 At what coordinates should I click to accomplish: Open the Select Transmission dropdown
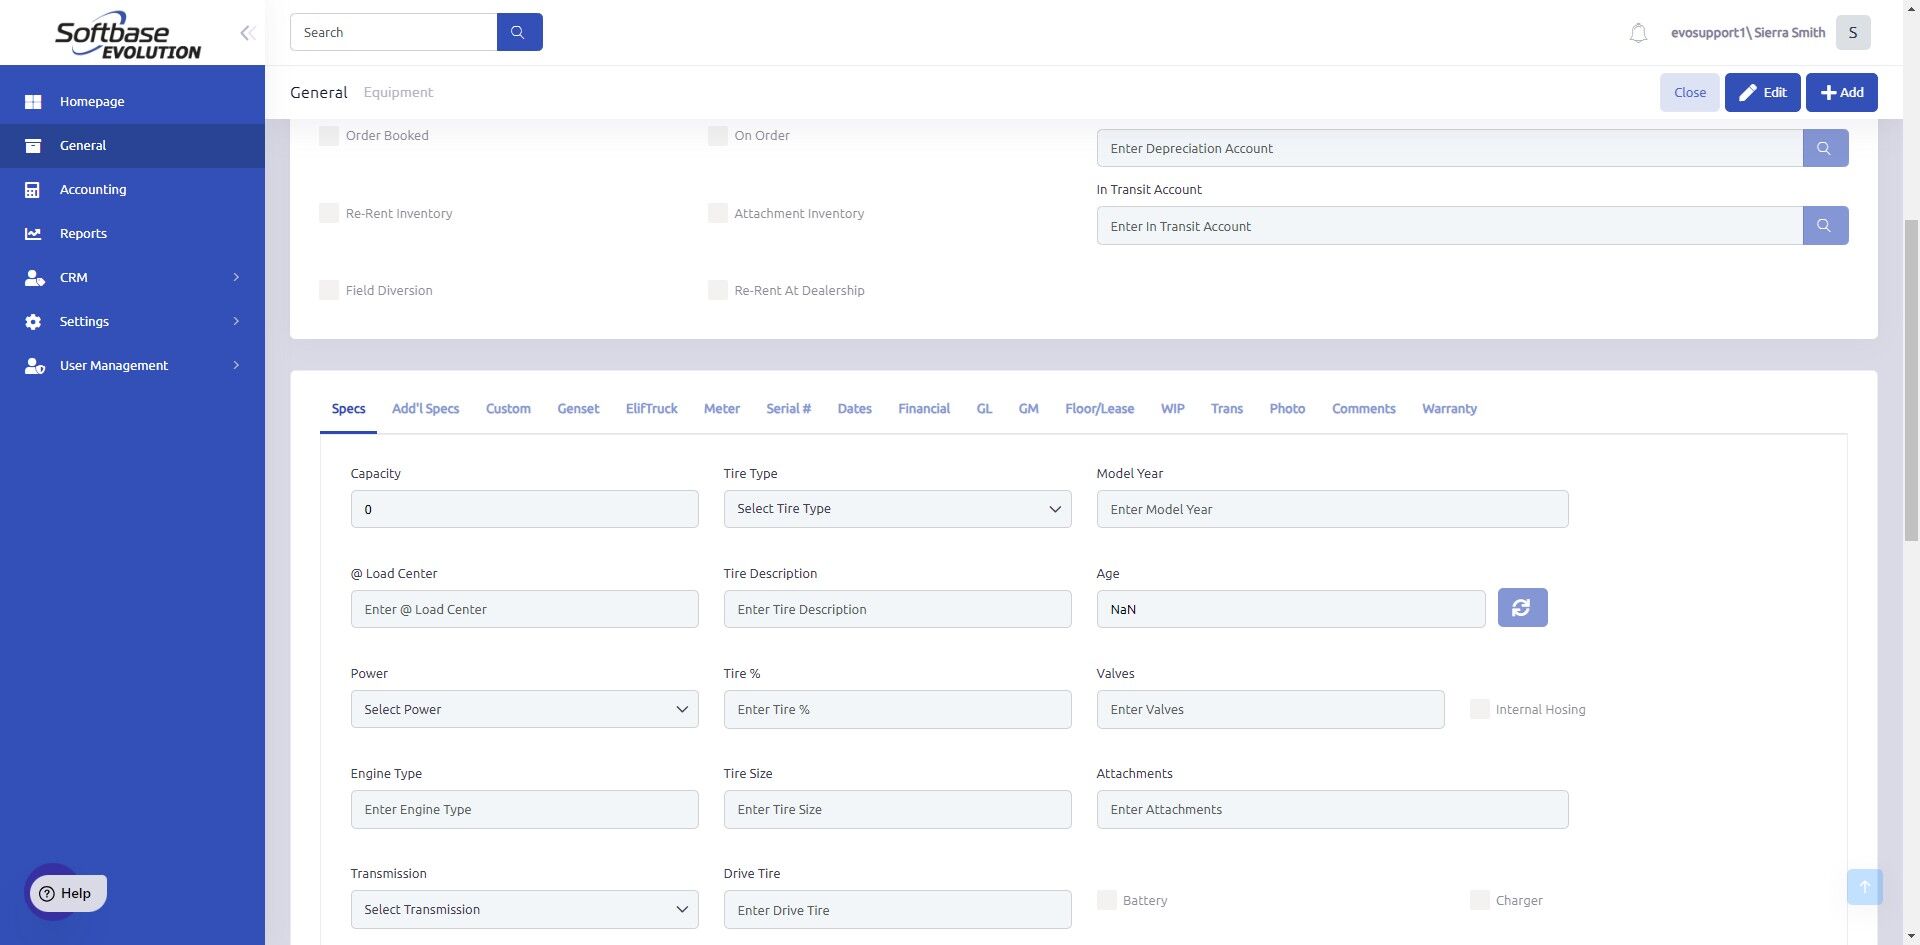[524, 909]
